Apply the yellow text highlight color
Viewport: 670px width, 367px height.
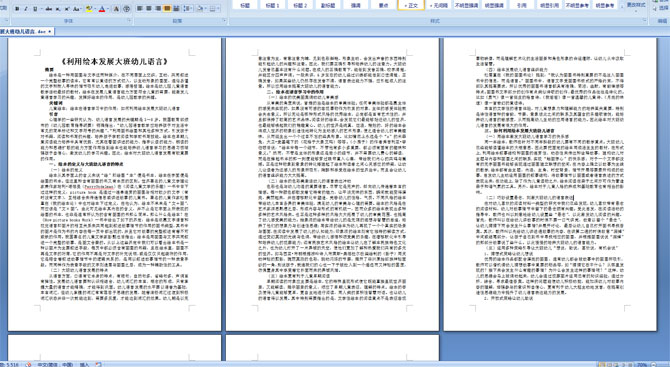pos(89,9)
